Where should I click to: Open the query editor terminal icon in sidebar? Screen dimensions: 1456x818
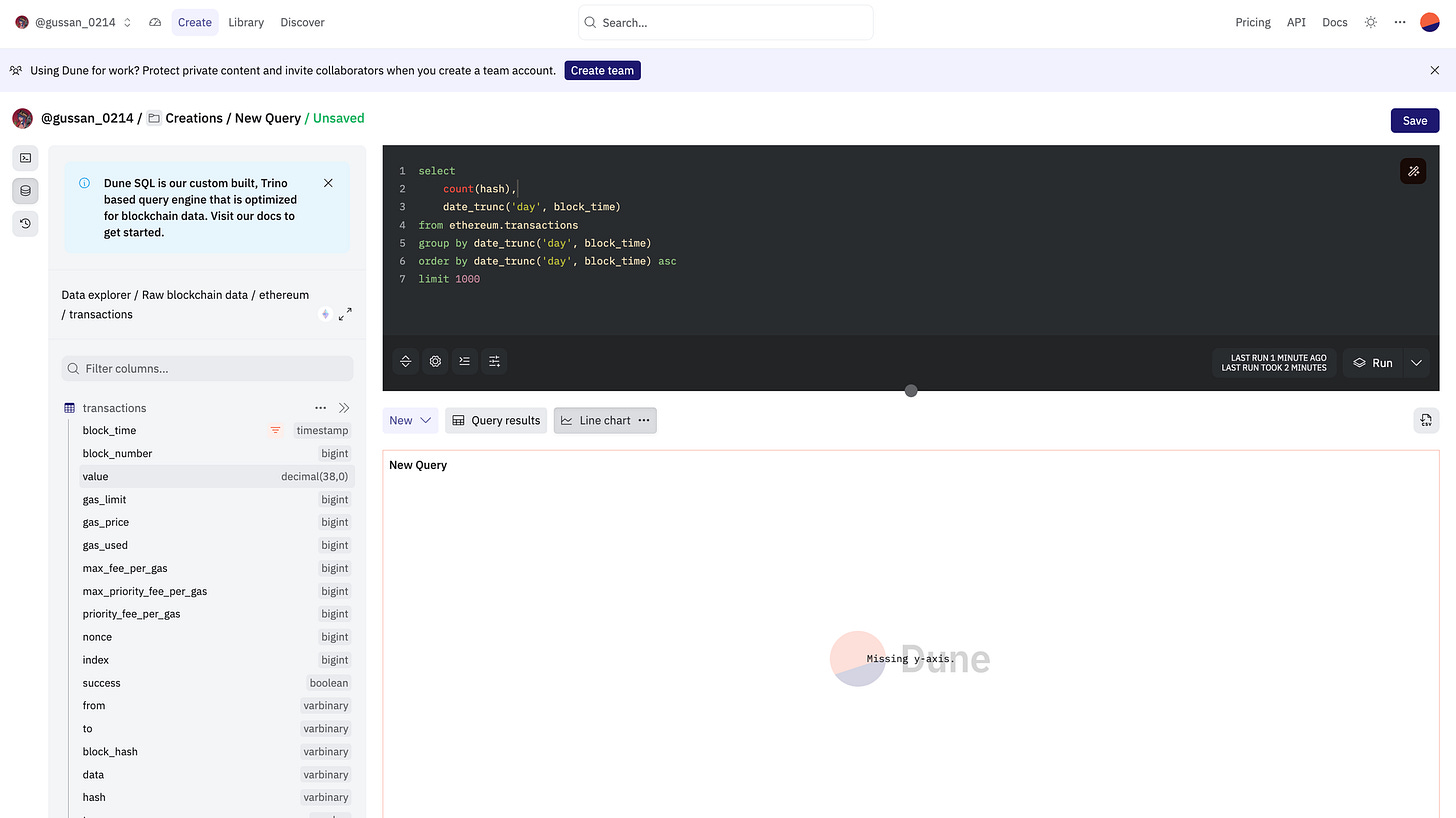pos(25,158)
